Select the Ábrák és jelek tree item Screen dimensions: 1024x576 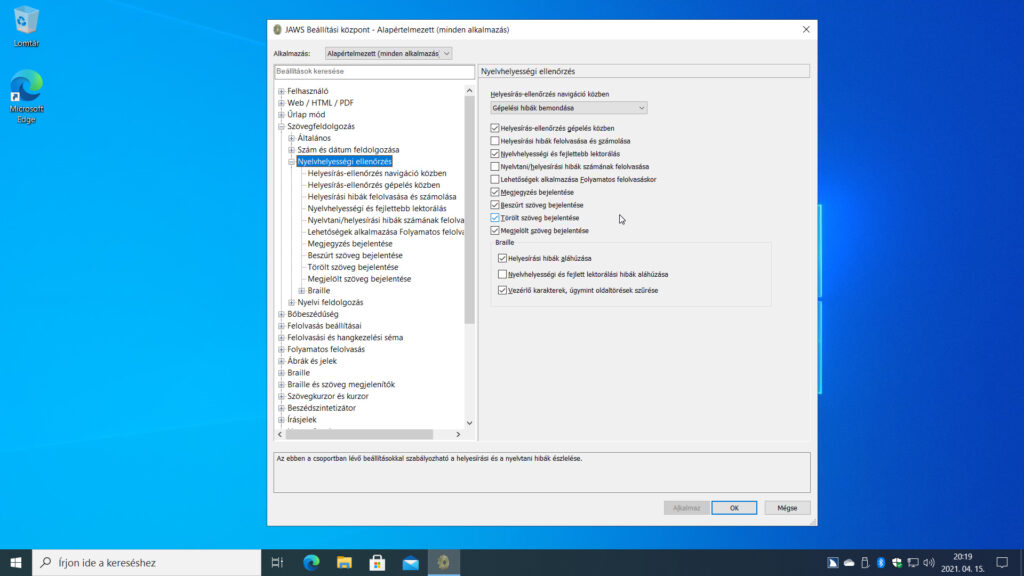pyautogui.click(x=312, y=361)
